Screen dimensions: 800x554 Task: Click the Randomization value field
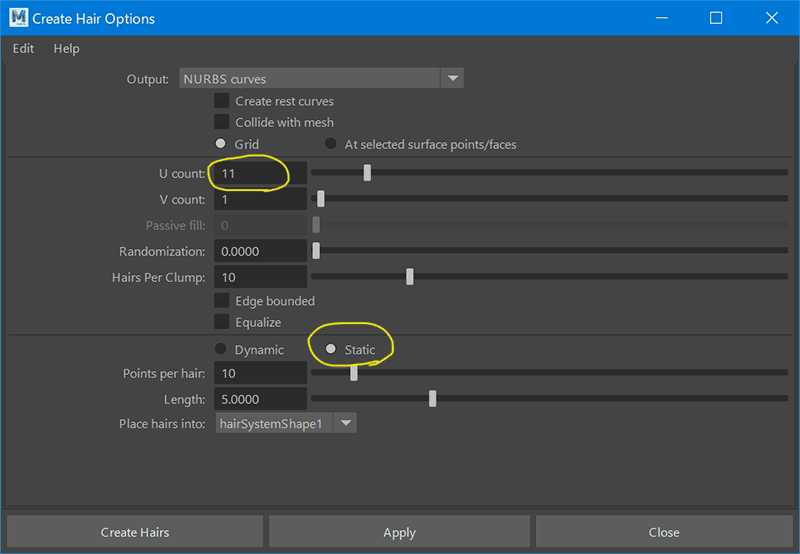coord(260,251)
